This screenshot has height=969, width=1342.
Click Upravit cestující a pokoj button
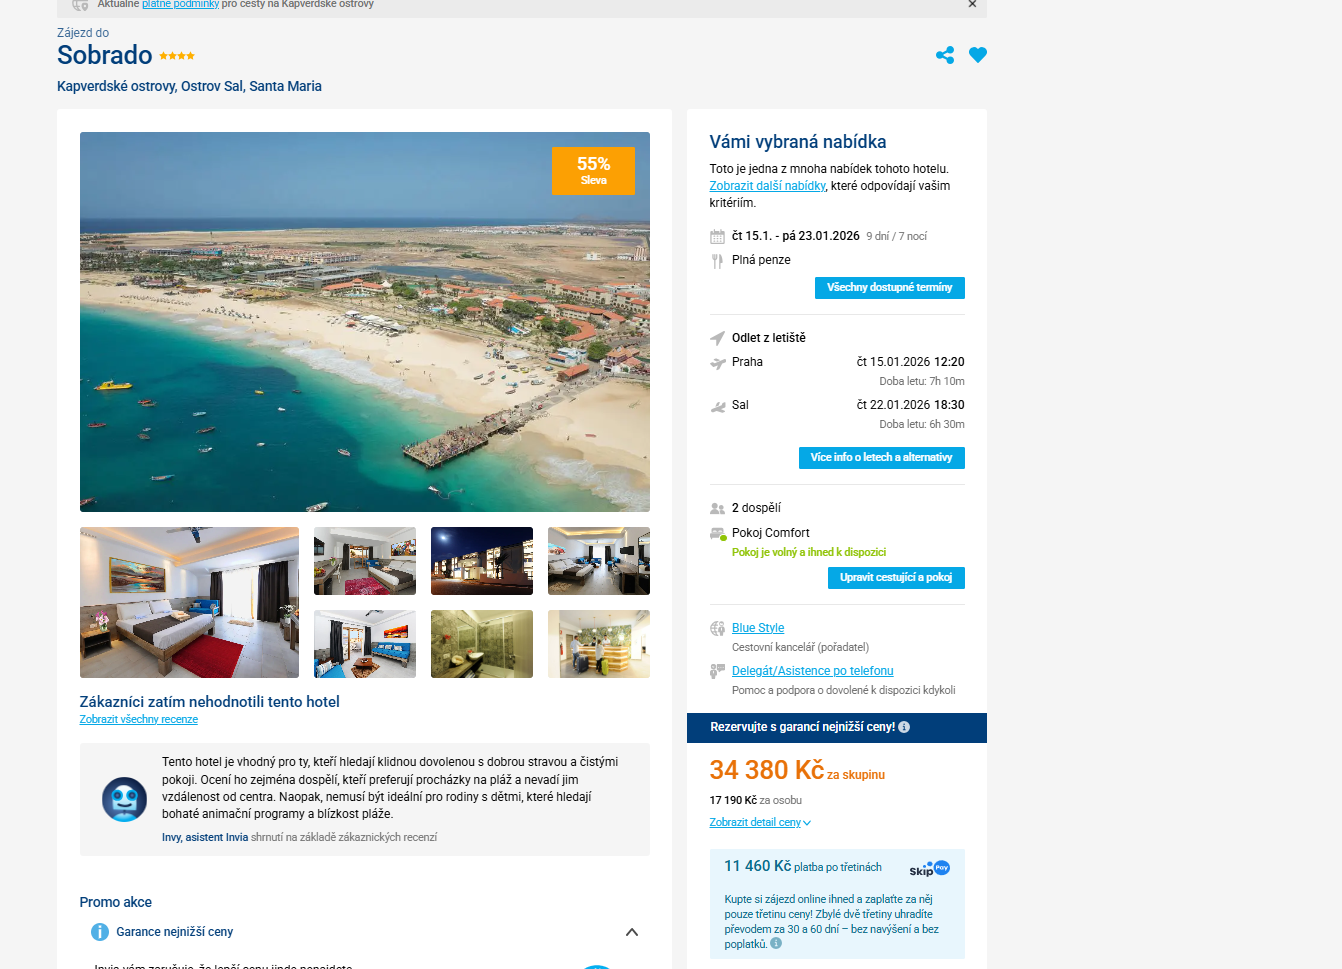(896, 578)
